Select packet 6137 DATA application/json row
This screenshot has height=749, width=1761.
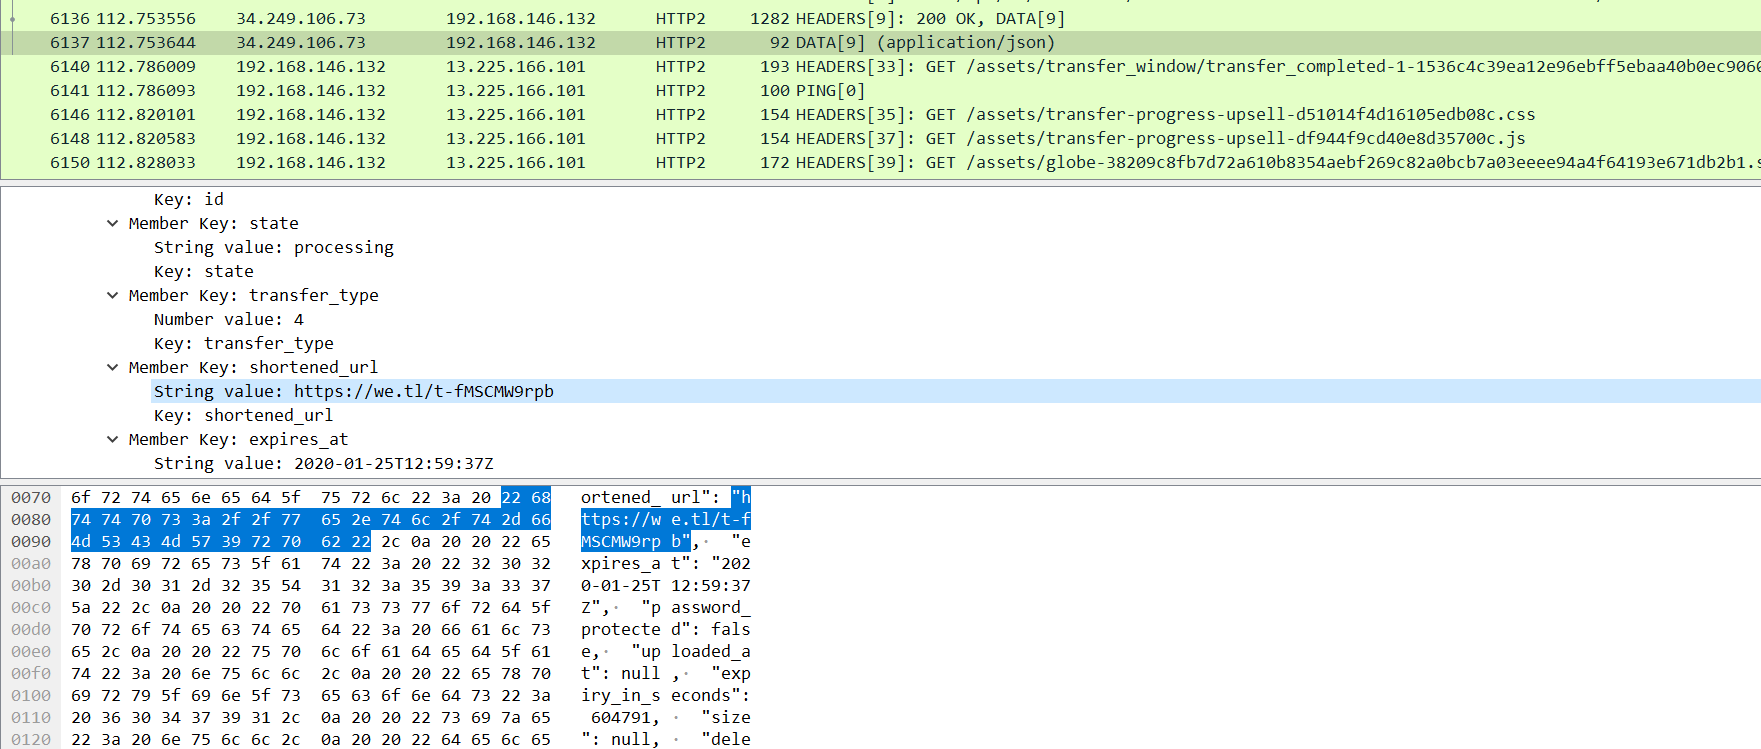(x=880, y=42)
